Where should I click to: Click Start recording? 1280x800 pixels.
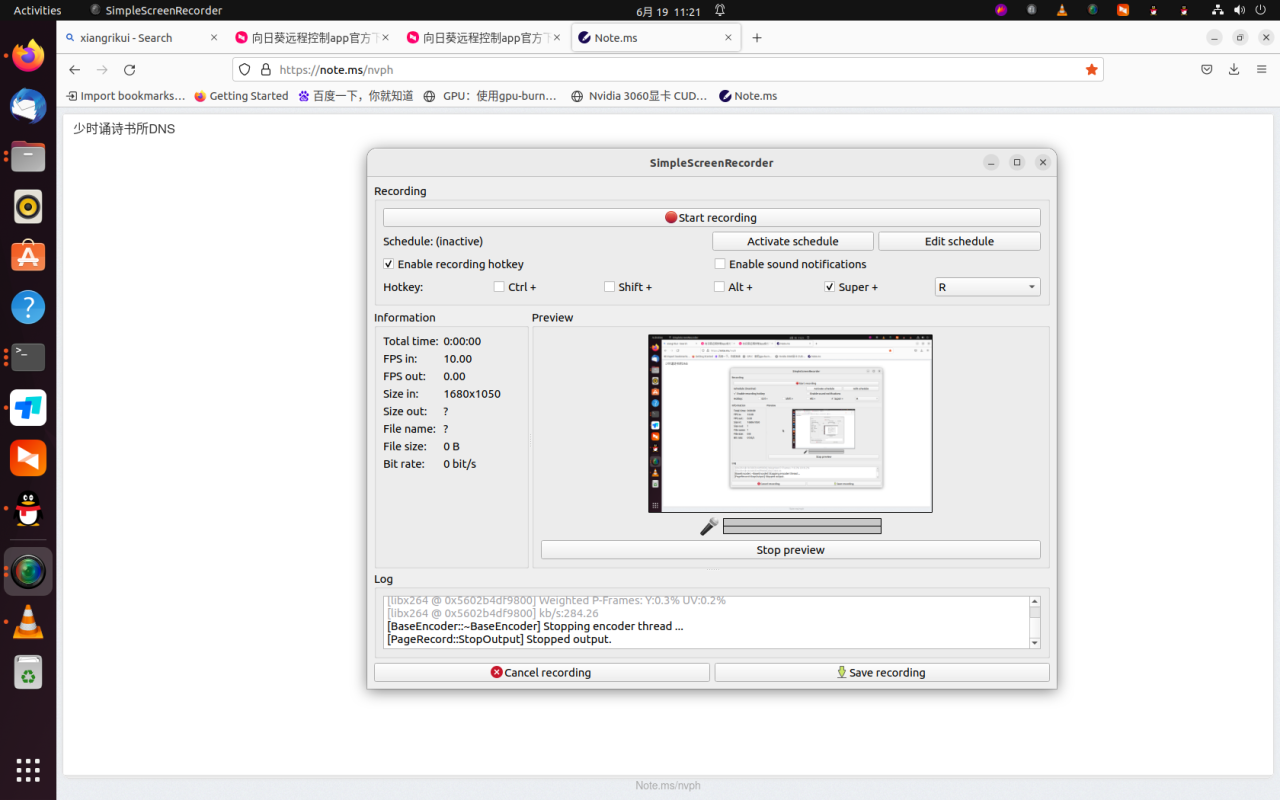pos(711,217)
